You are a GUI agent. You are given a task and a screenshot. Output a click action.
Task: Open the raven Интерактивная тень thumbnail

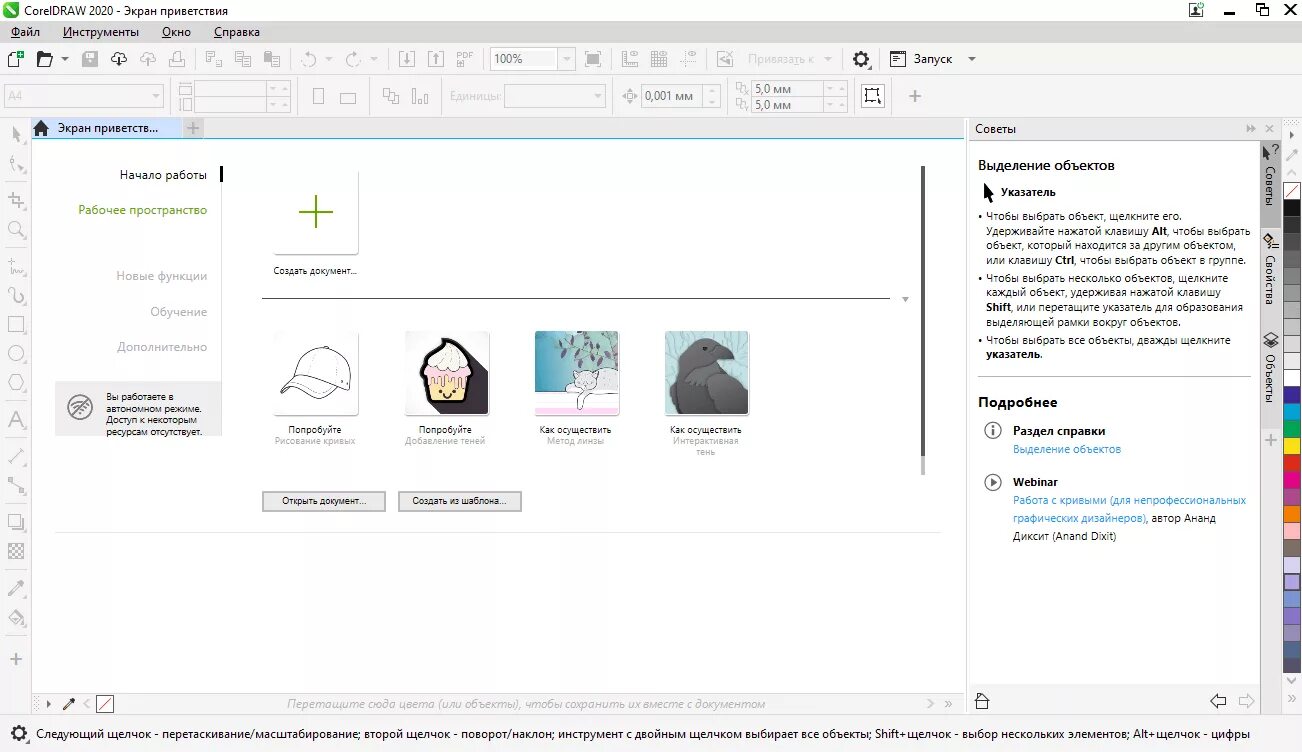(x=706, y=373)
